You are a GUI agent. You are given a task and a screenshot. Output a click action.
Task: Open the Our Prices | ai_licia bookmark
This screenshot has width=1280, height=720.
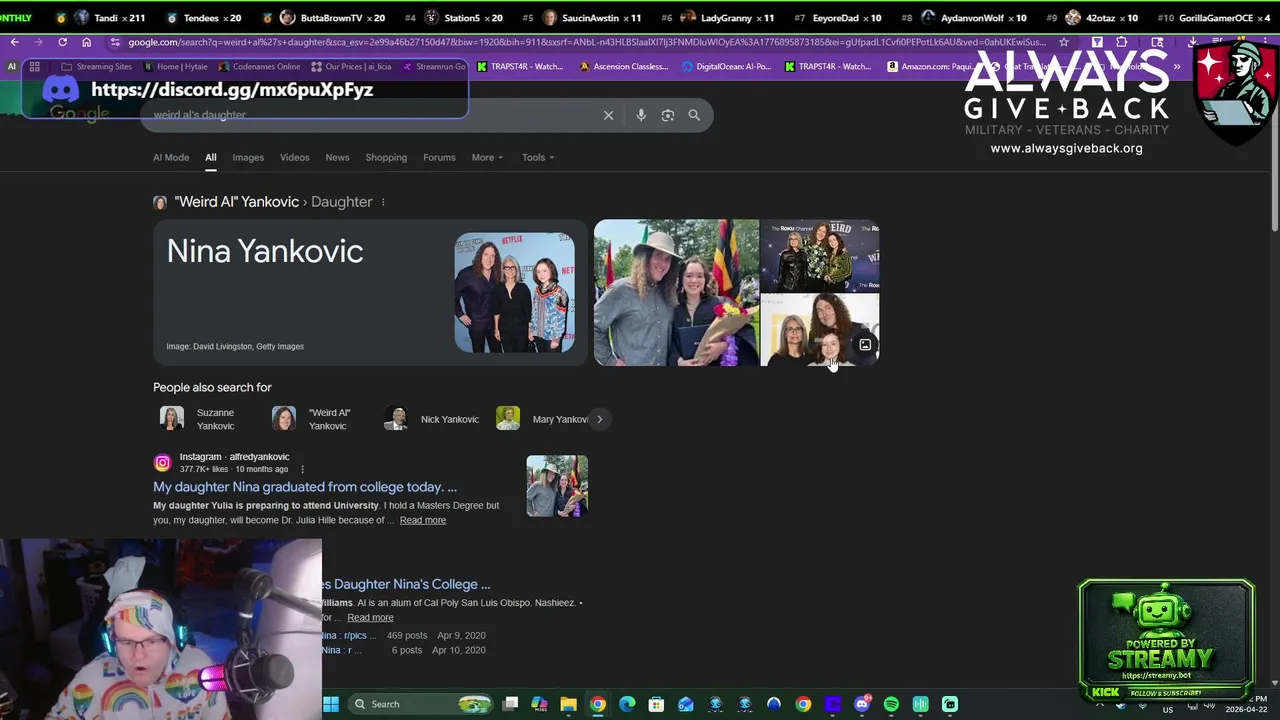point(351,66)
